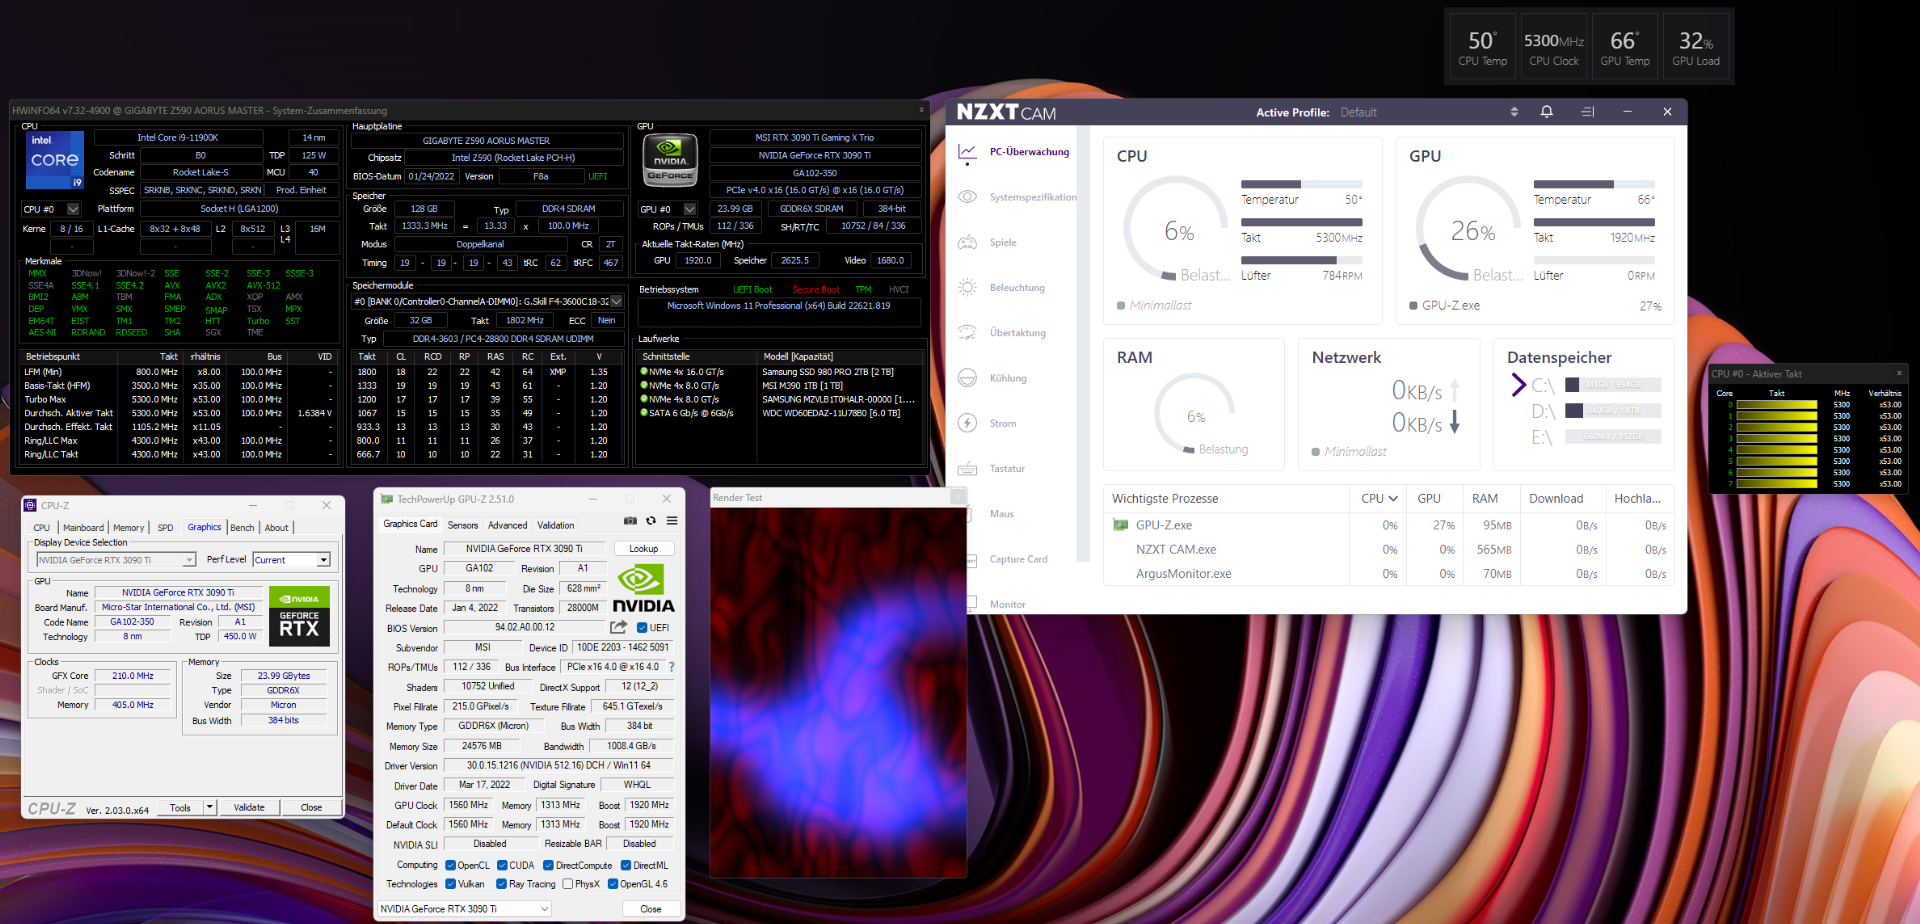Select NZXT CAM.exe process row
Image resolution: width=1920 pixels, height=924 pixels.
point(1390,549)
